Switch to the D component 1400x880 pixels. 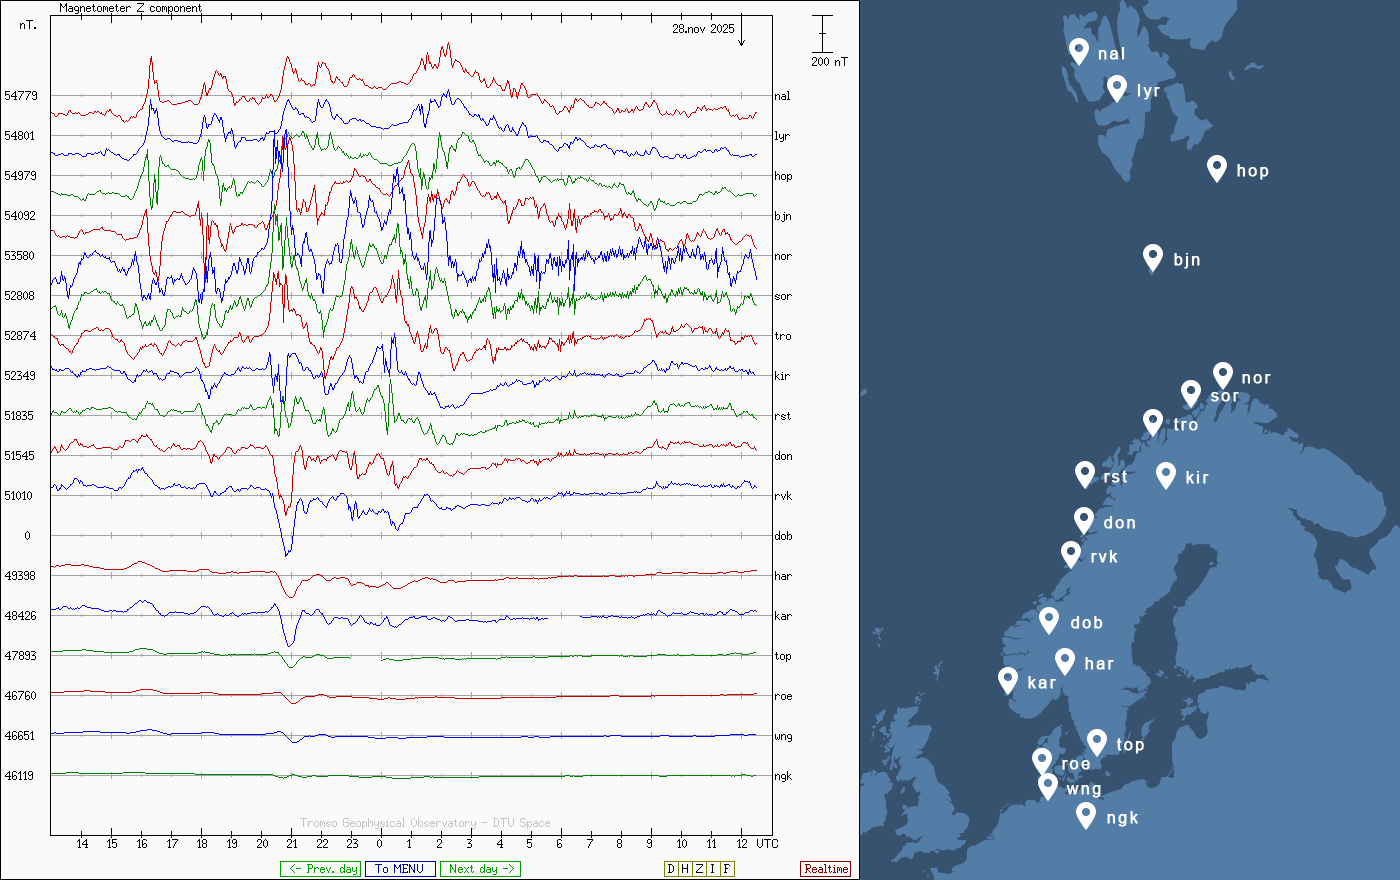click(x=671, y=869)
